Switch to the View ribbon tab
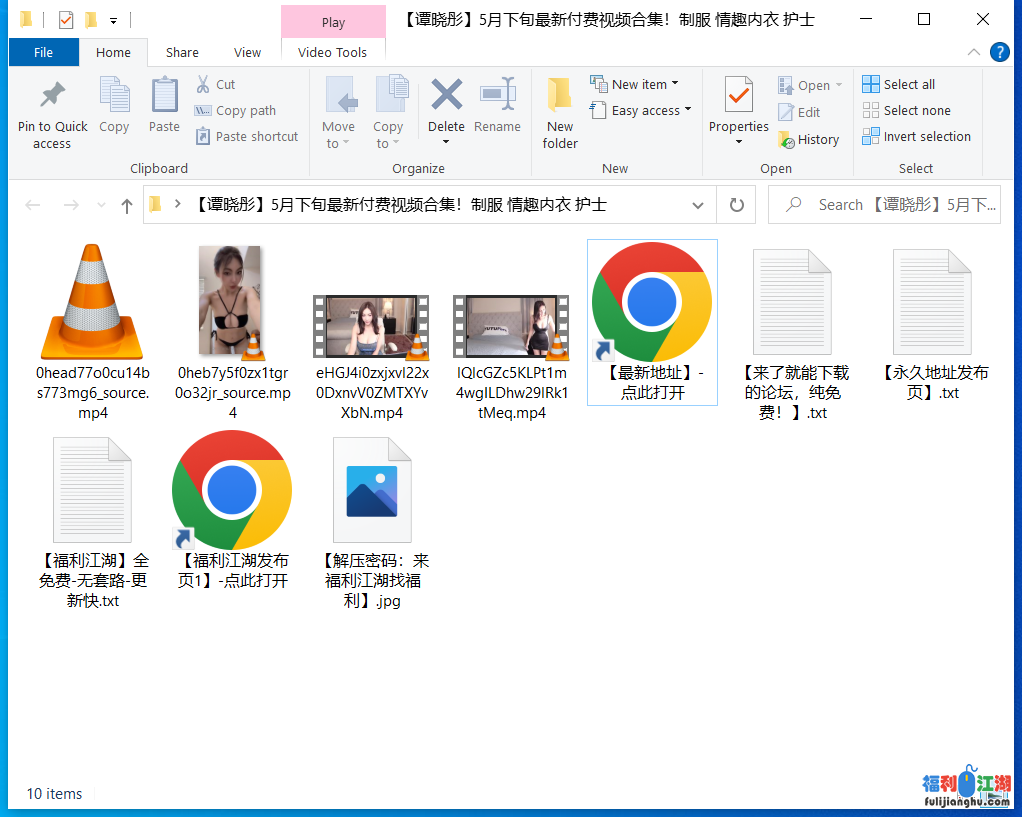Image resolution: width=1022 pixels, height=817 pixels. point(247,53)
